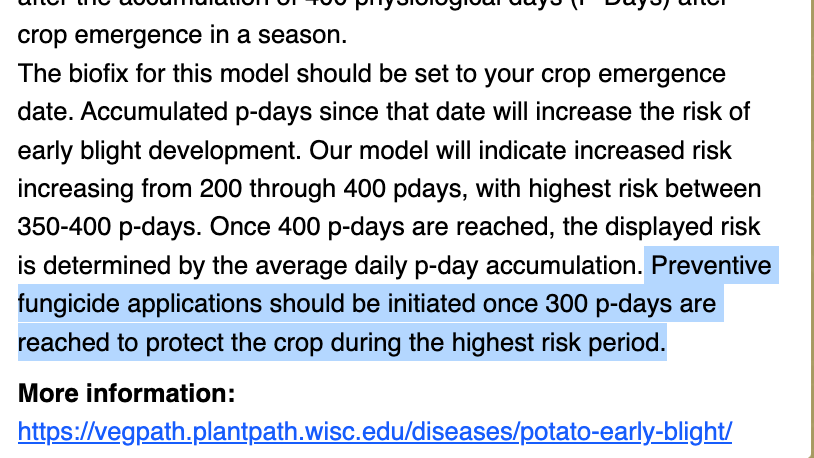Click the words 'displayed risk' in the text
The width and height of the screenshot is (814, 458).
[x=683, y=227]
